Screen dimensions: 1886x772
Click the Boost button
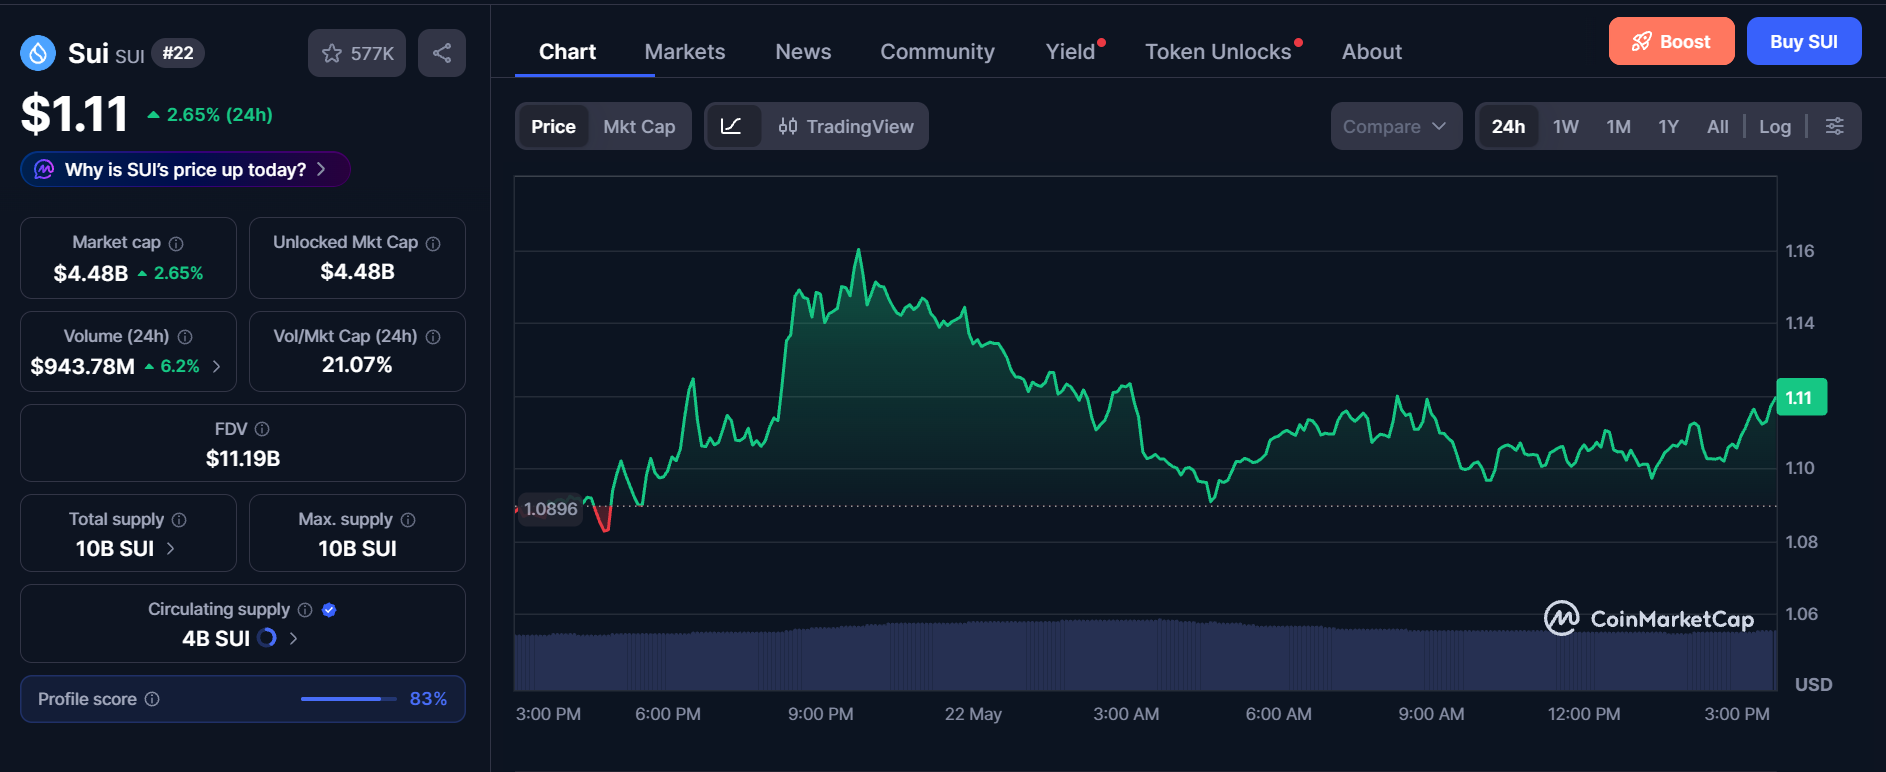pyautogui.click(x=1671, y=41)
